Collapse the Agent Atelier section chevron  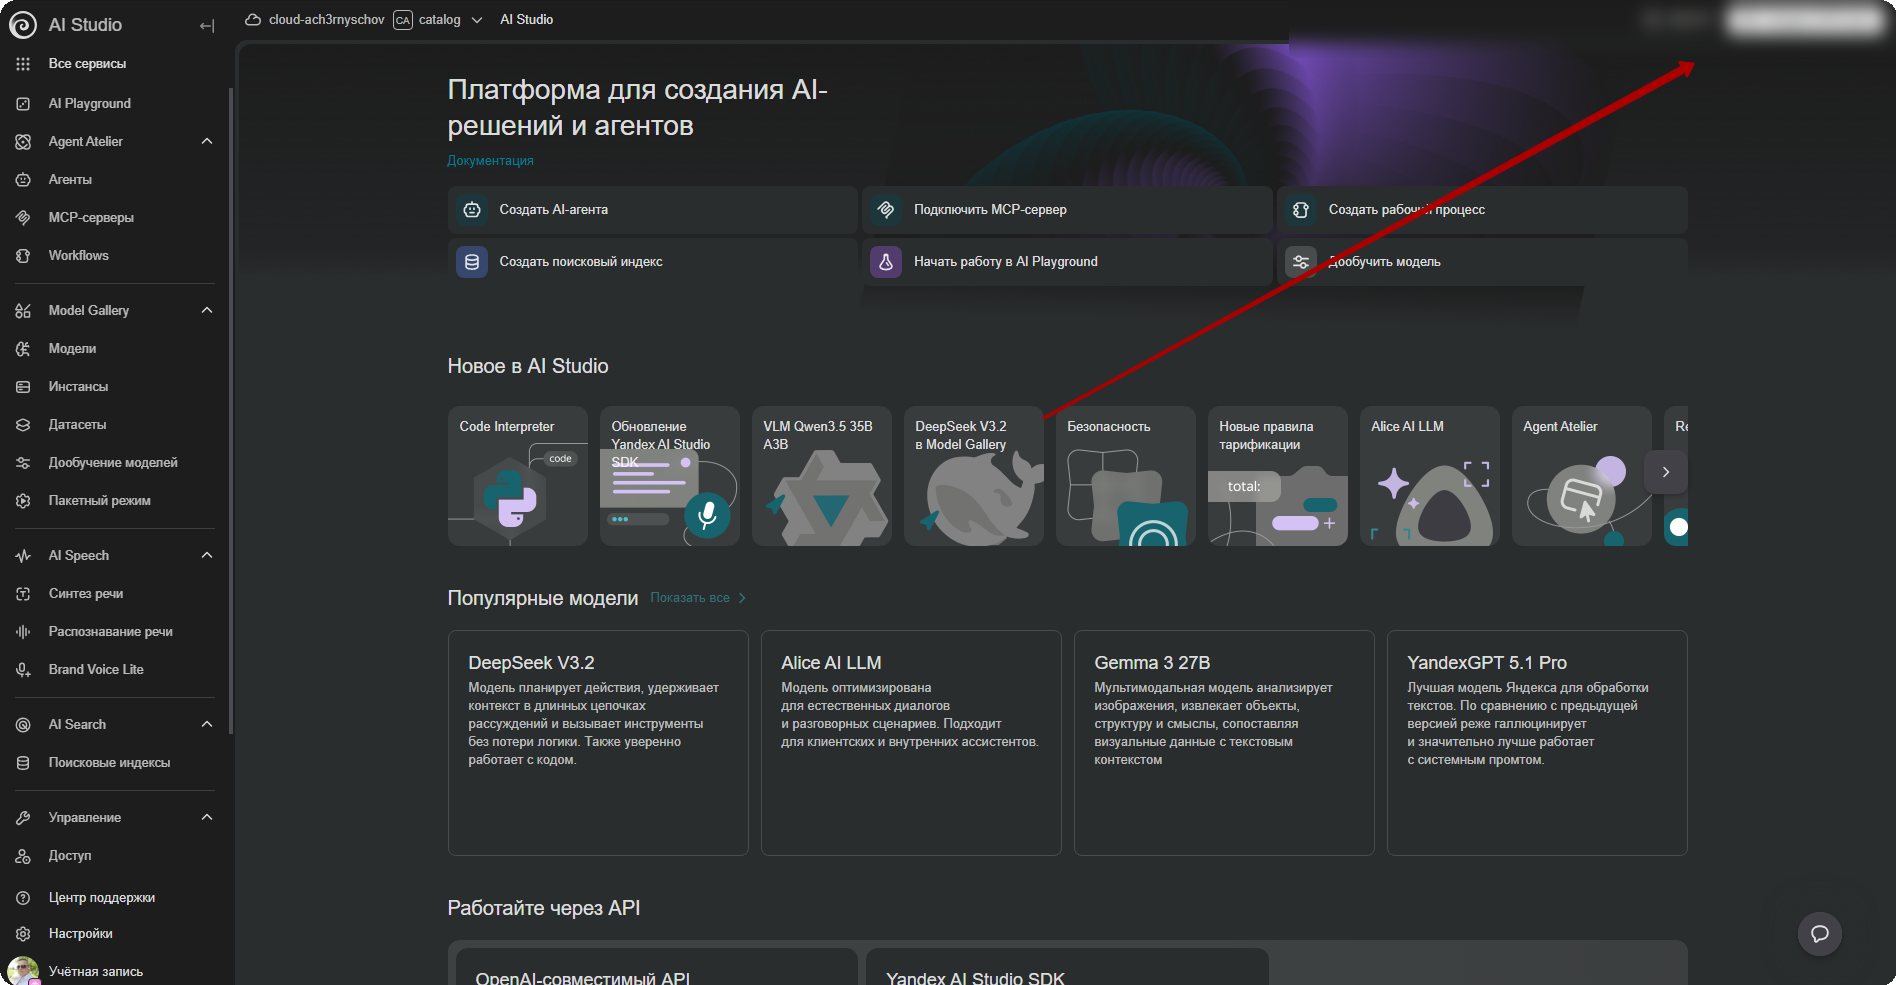(x=207, y=142)
